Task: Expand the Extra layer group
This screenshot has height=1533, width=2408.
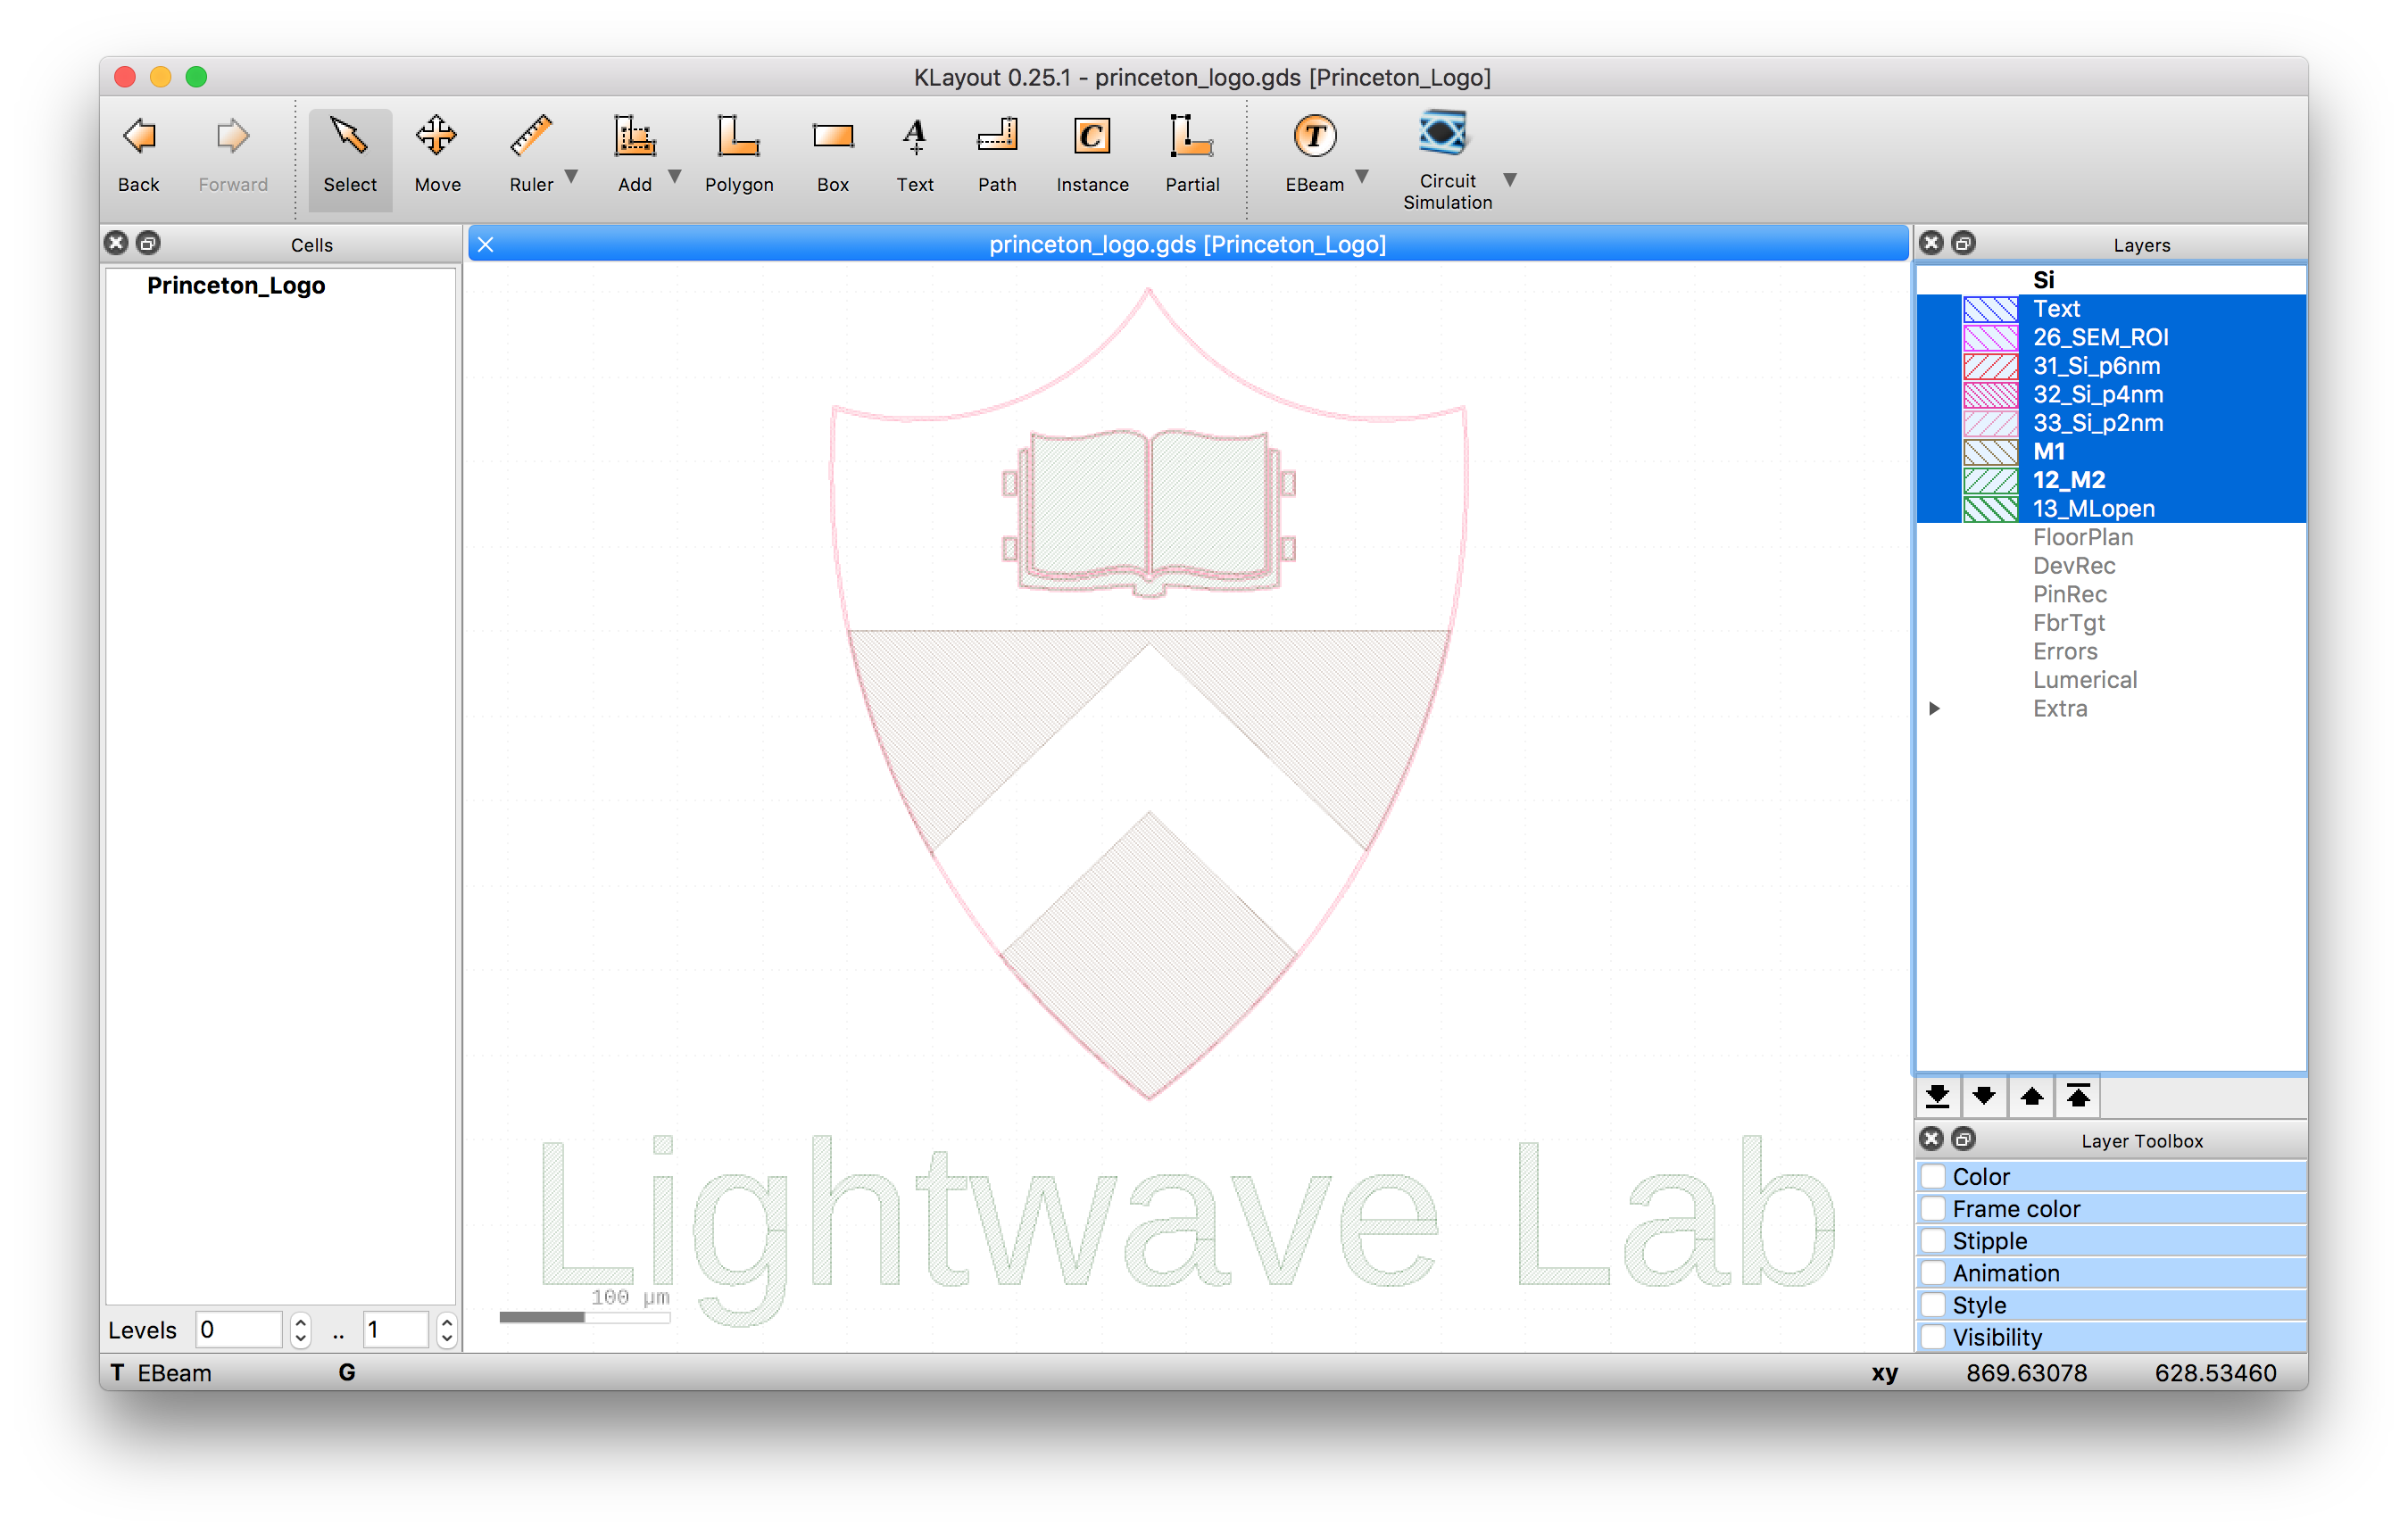Action: point(1935,708)
